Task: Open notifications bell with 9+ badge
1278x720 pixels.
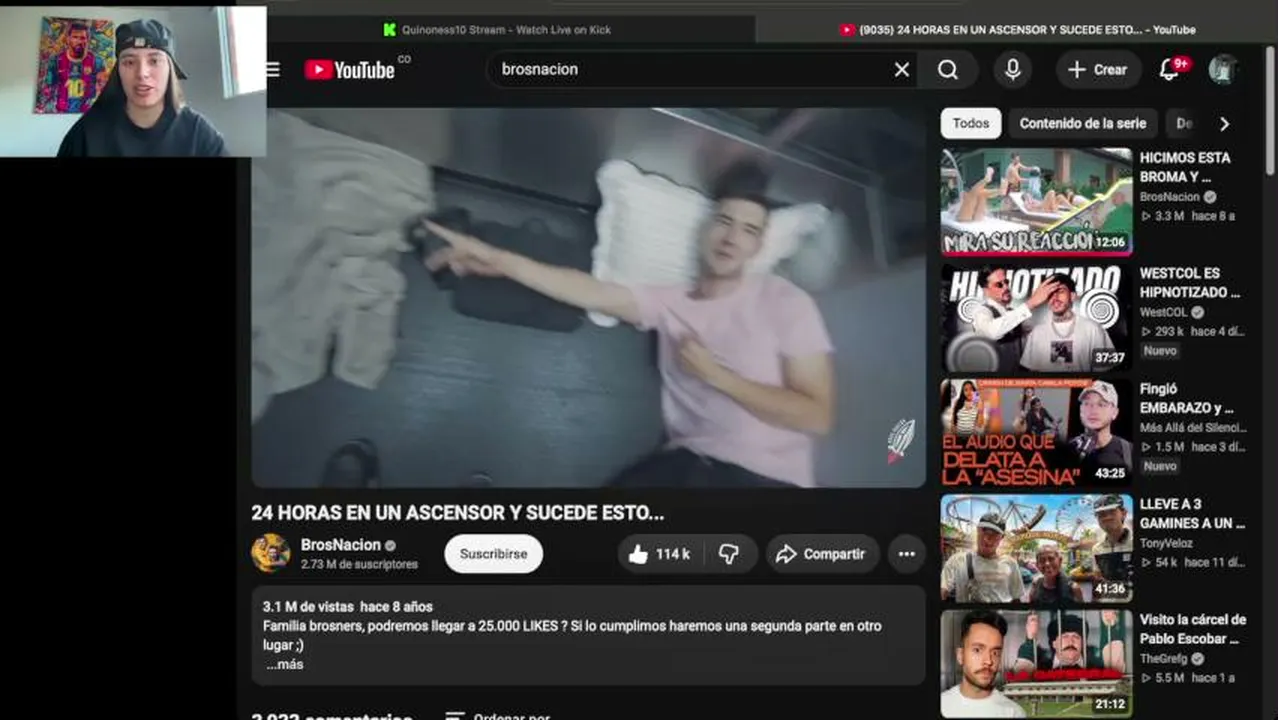Action: (1170, 69)
